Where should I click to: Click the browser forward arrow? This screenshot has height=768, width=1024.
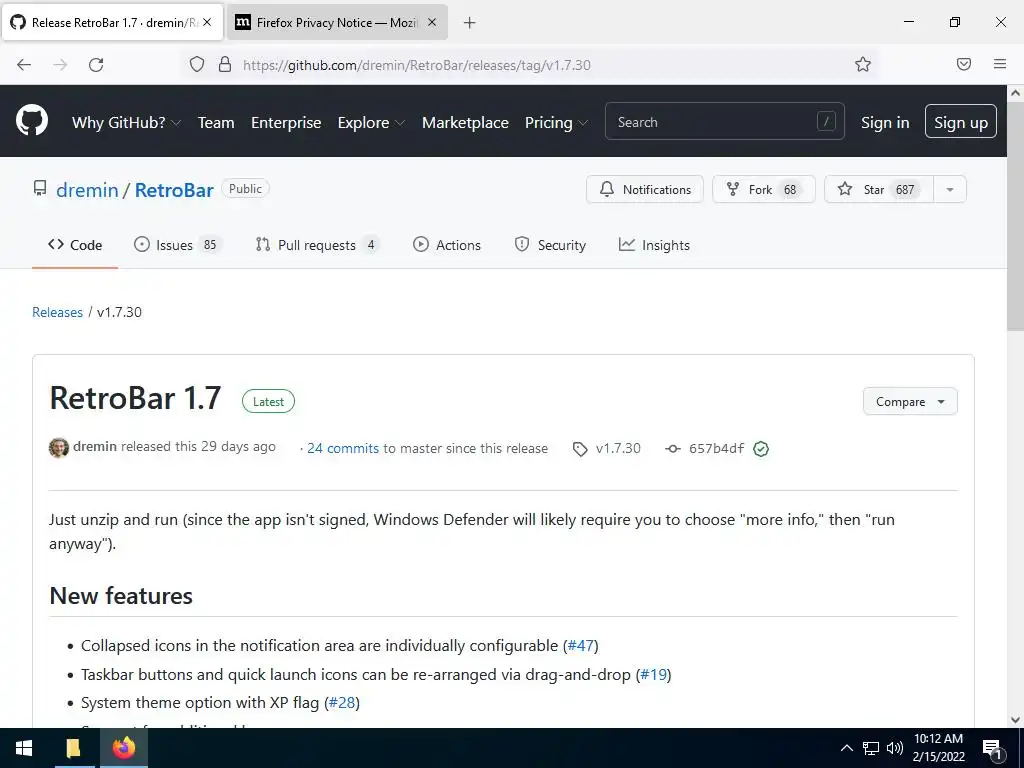60,65
